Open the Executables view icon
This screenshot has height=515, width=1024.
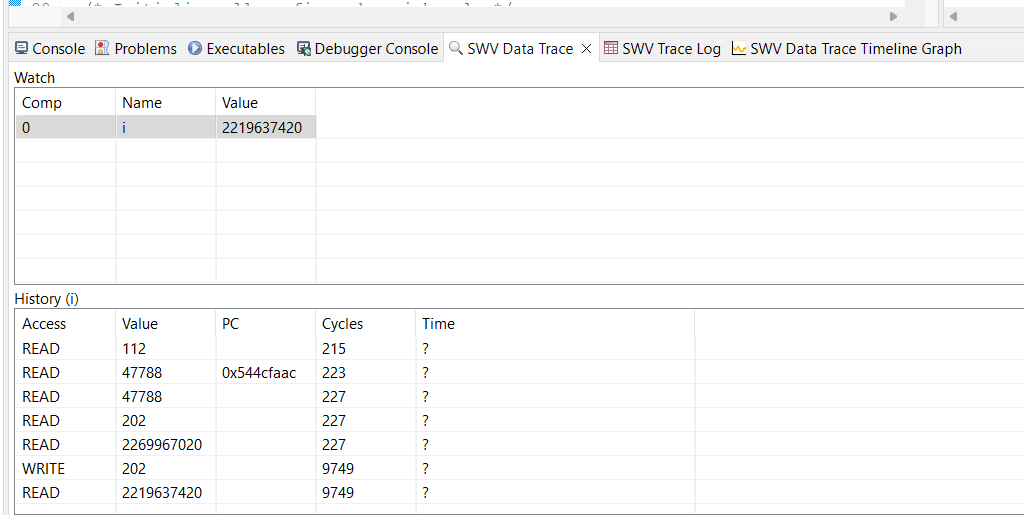pos(195,48)
